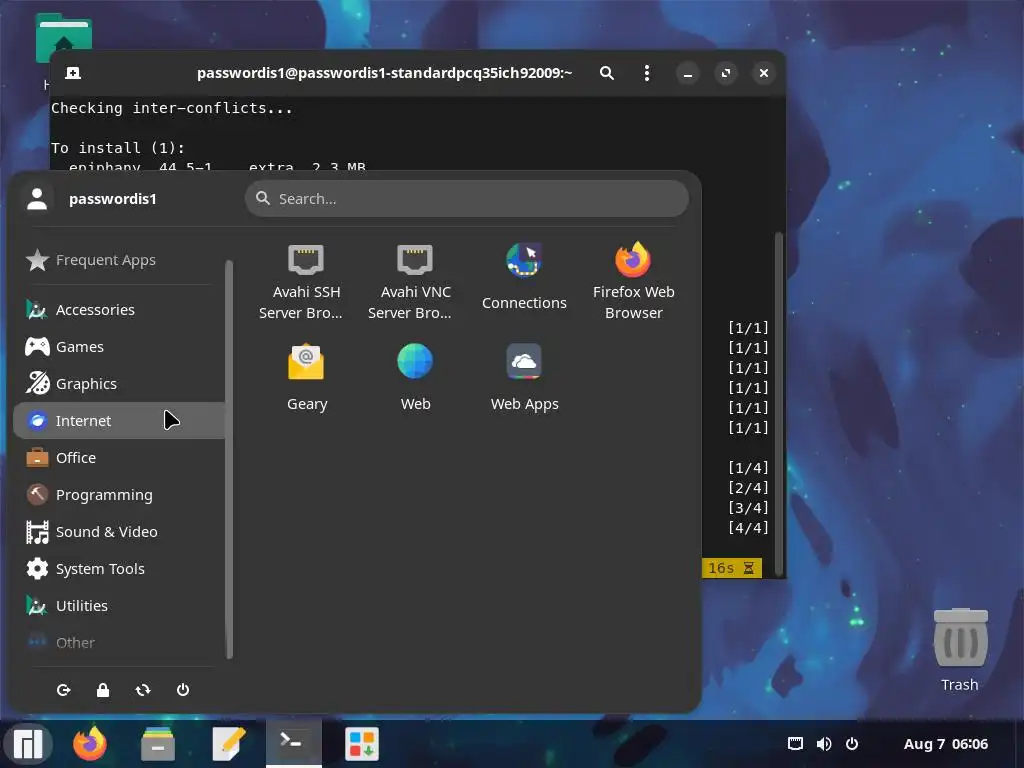Launch the Connections app
Screen dimensions: 1024x768
pos(524,277)
